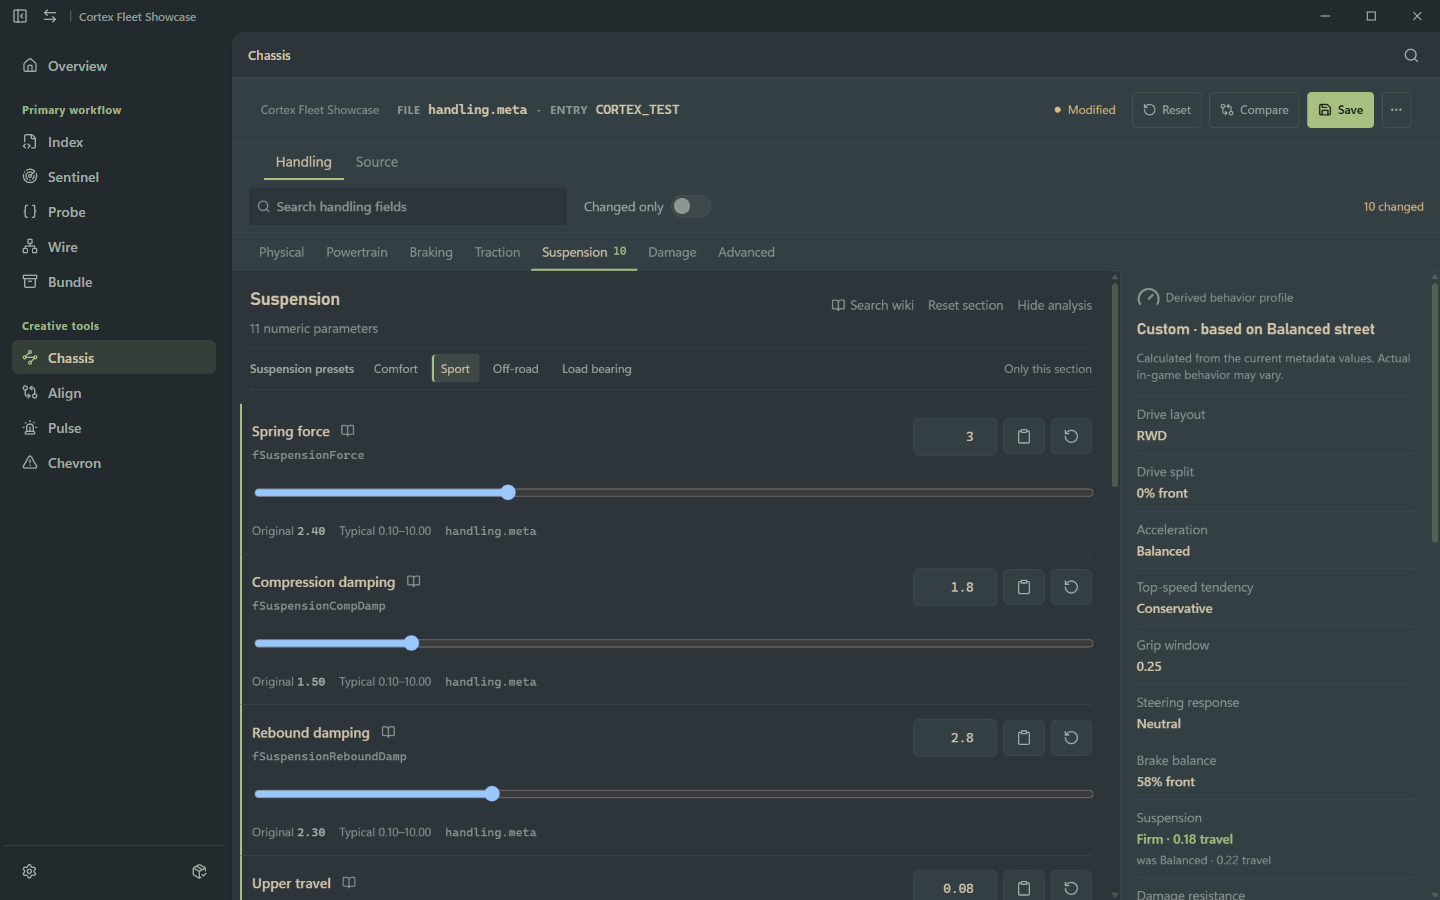Adjust the Compression damping slider handle
The image size is (1440, 900).
point(411,643)
